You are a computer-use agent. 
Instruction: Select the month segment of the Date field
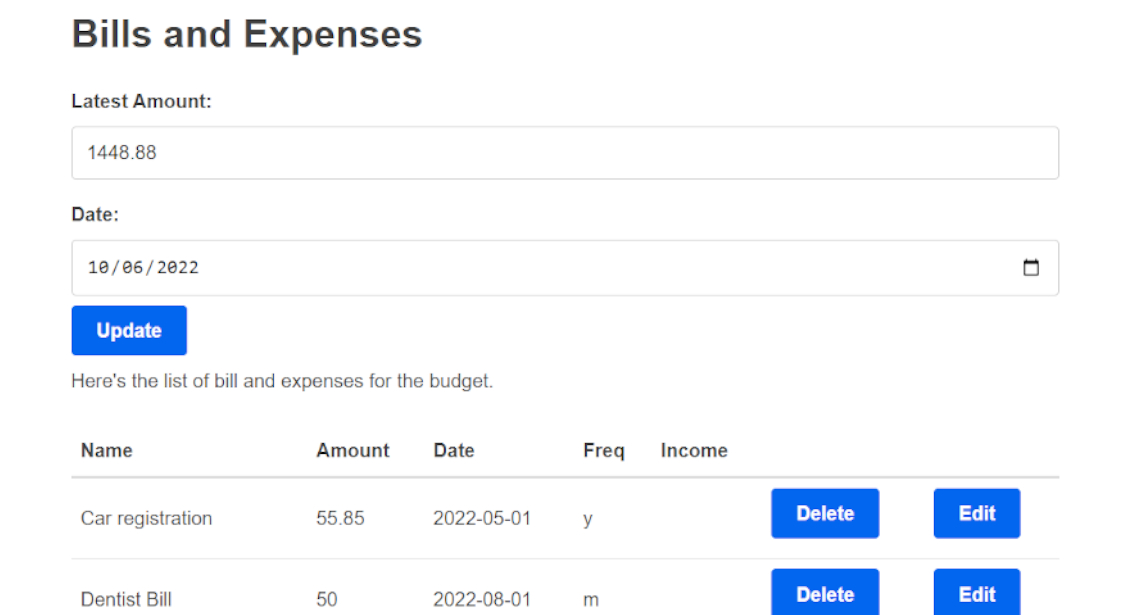click(x=98, y=268)
